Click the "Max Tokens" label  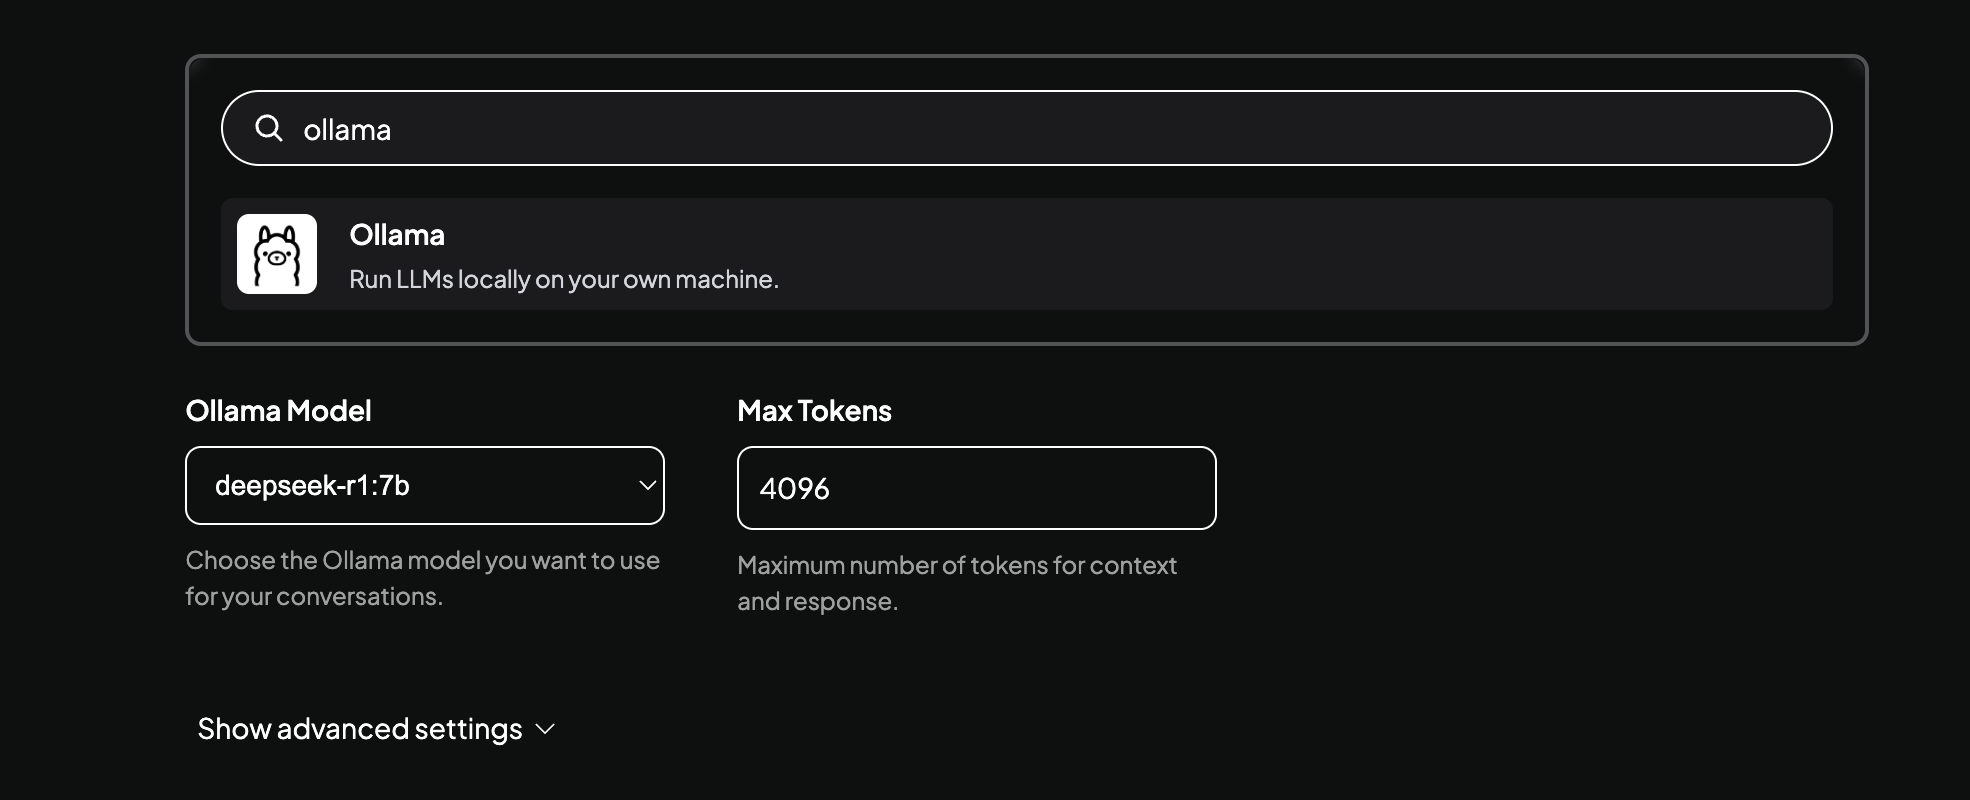coord(814,411)
